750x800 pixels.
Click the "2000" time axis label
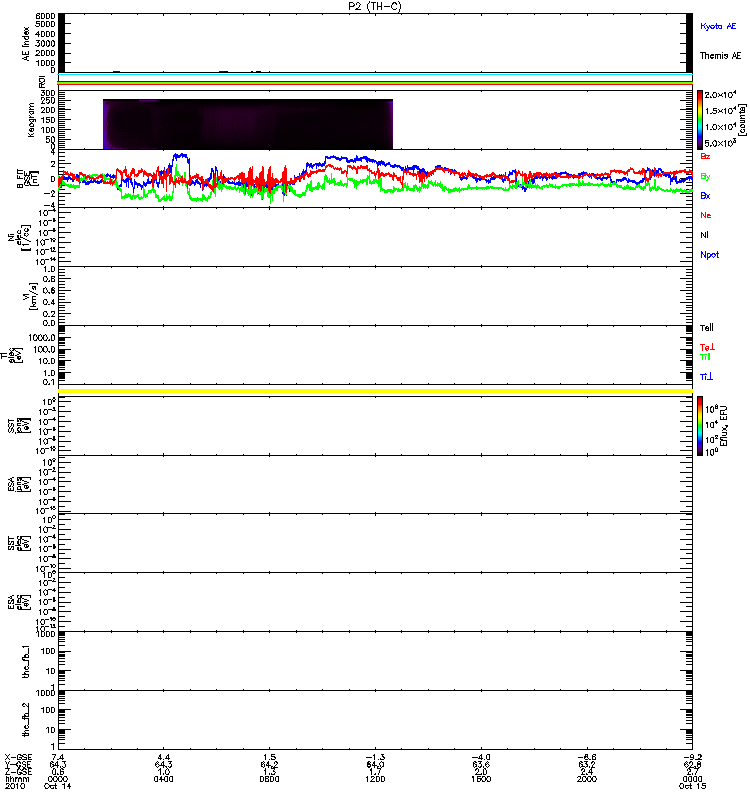pos(587,779)
